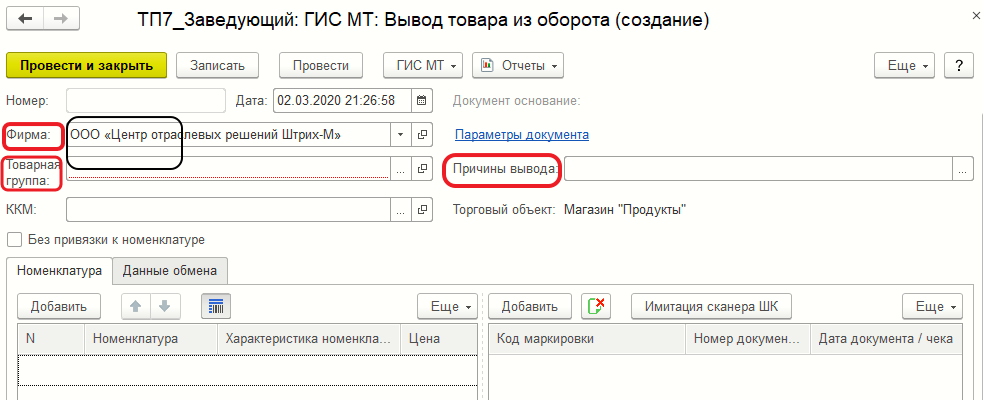Screen dimensions: 983x400
Task: Open the Еще menu above the nomenclature table
Action: click(448, 307)
